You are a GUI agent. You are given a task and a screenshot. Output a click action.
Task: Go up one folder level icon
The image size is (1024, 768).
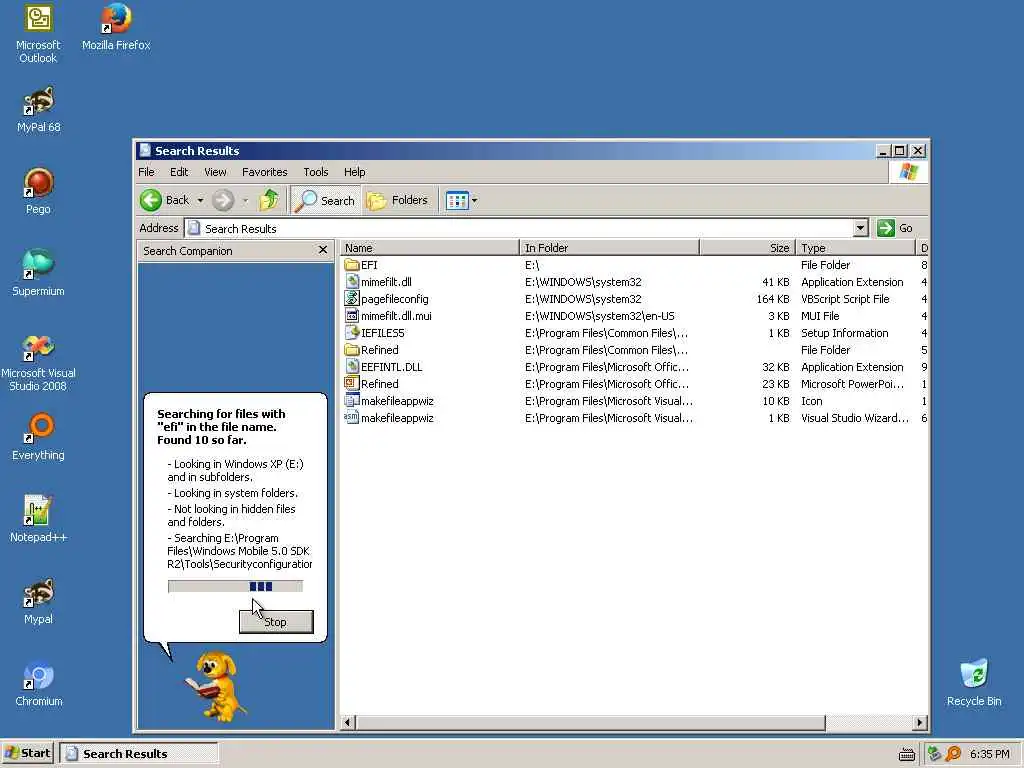[269, 200]
